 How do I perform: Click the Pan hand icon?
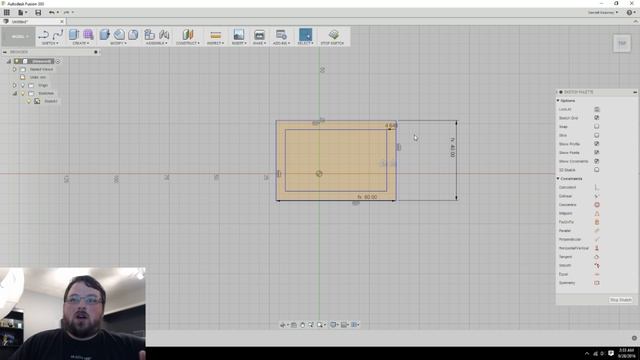coord(302,325)
